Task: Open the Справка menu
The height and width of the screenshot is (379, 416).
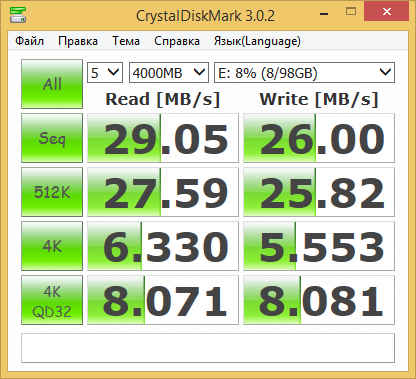Action: tap(177, 41)
